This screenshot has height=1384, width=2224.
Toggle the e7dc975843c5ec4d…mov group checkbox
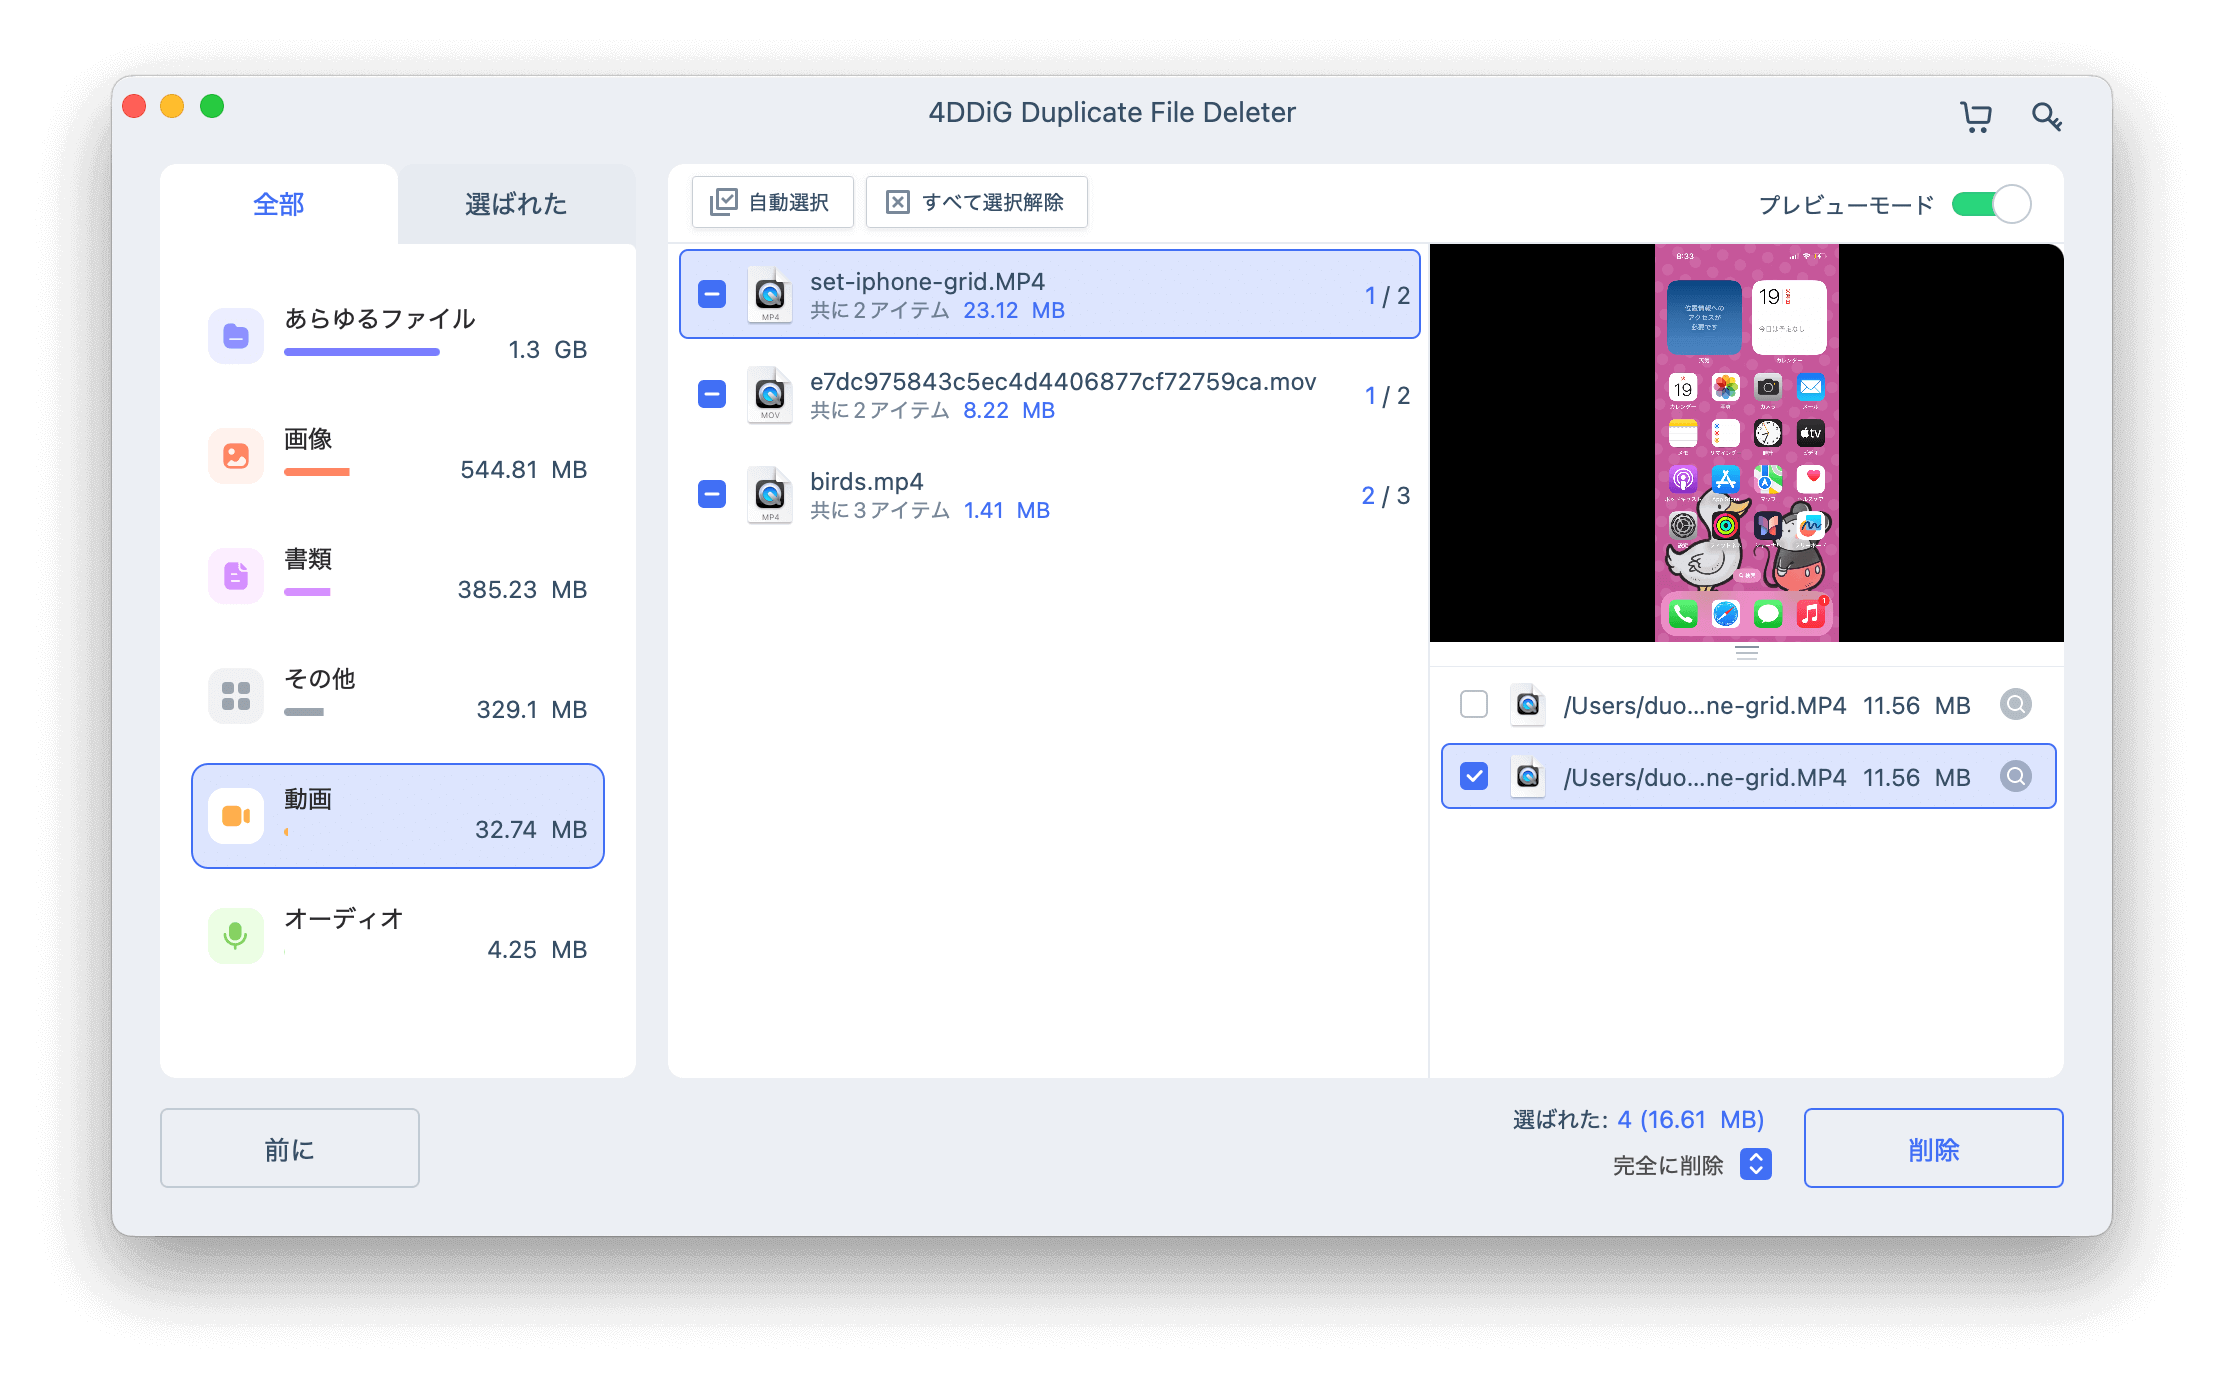click(x=712, y=395)
